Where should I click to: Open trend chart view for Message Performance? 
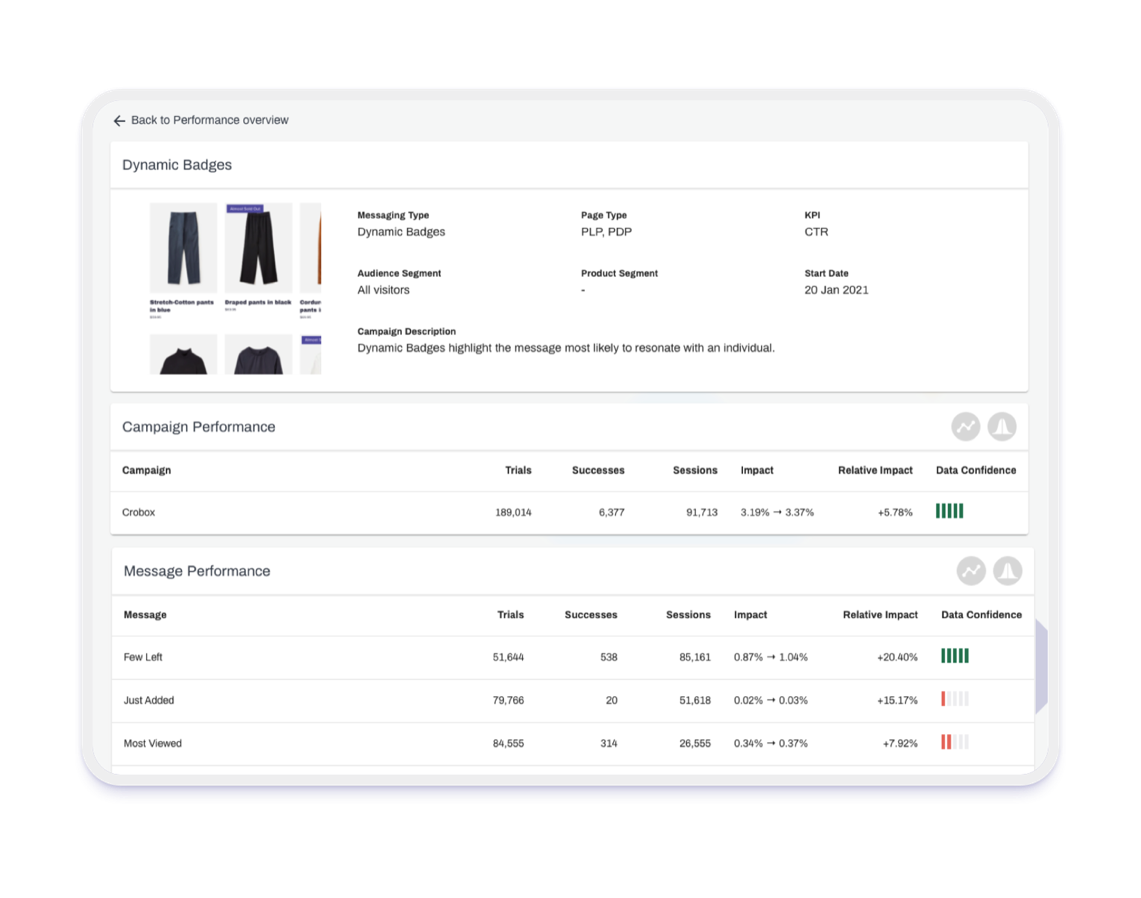(x=970, y=570)
